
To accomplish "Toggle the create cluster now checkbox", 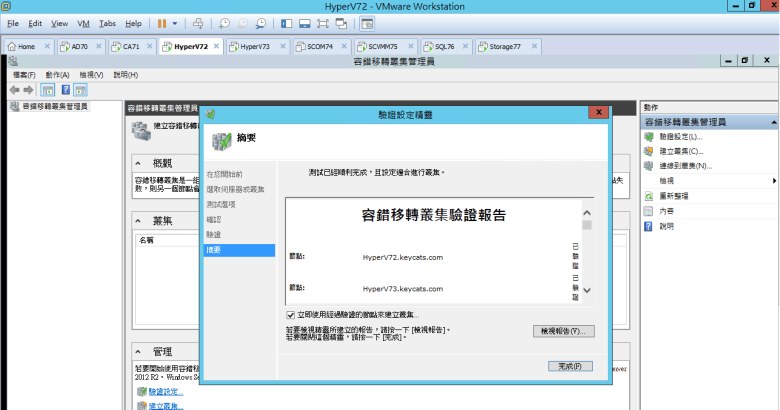I will pyautogui.click(x=290, y=315).
